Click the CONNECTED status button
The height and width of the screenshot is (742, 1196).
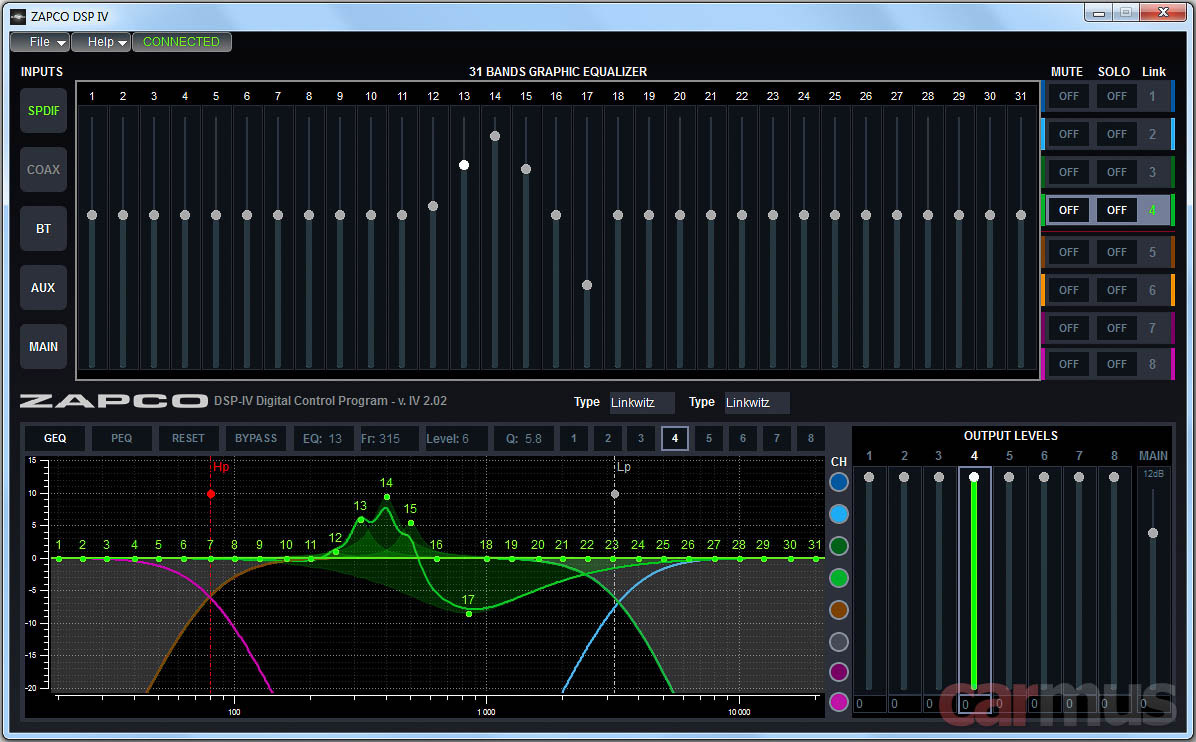182,42
